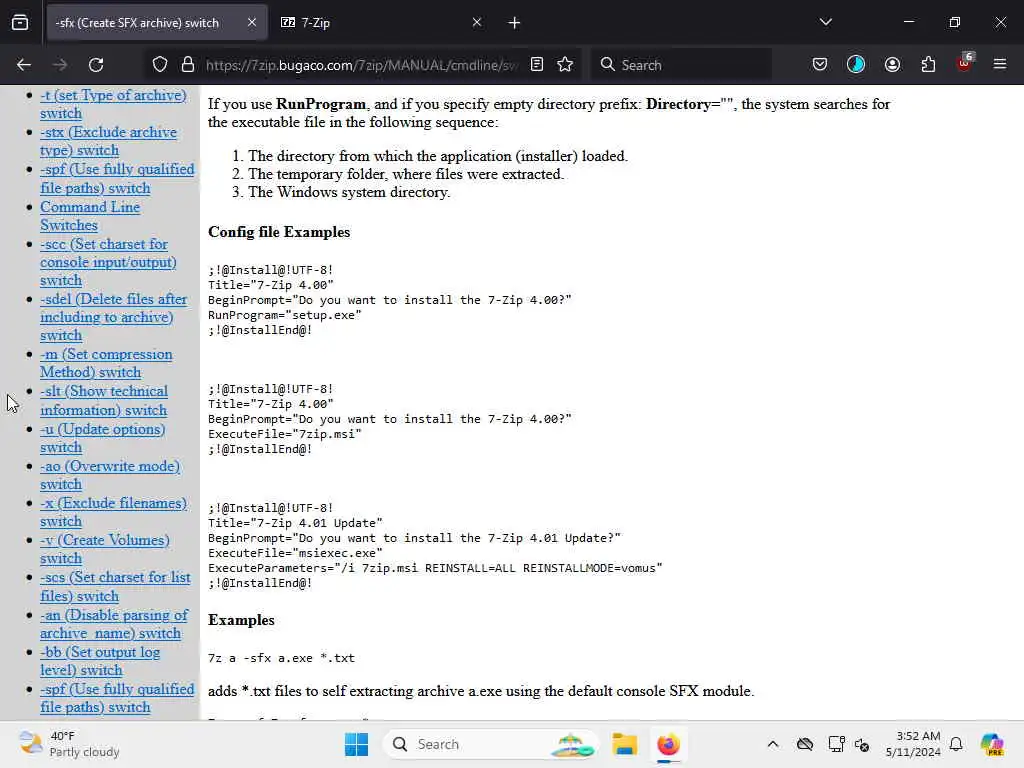Click the forward navigation arrow
1024x768 pixels.
pos(60,65)
